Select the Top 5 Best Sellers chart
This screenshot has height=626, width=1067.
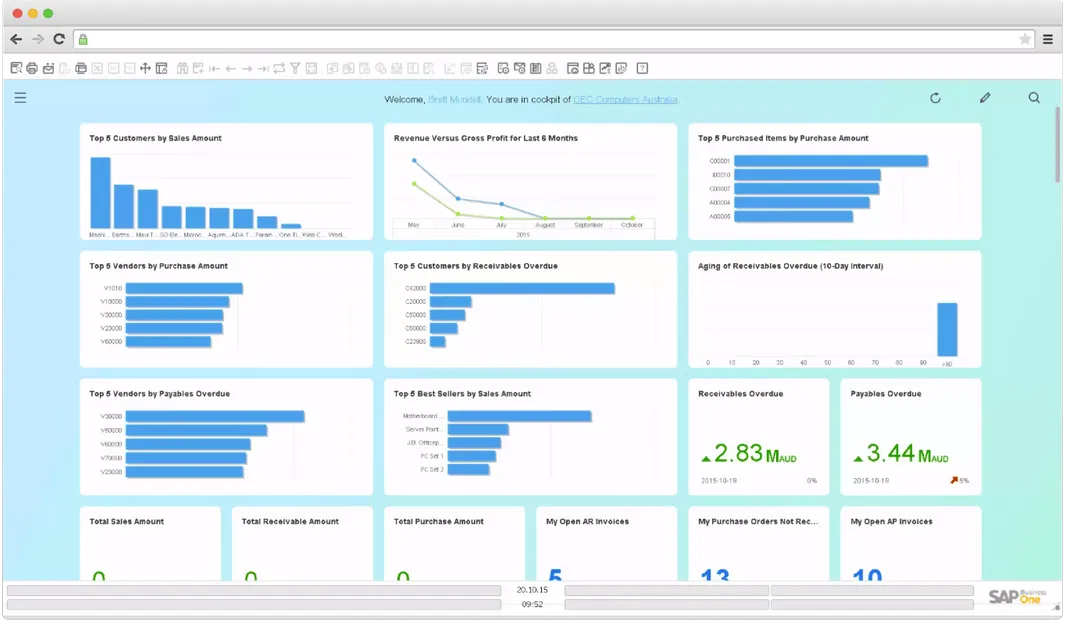(x=530, y=437)
